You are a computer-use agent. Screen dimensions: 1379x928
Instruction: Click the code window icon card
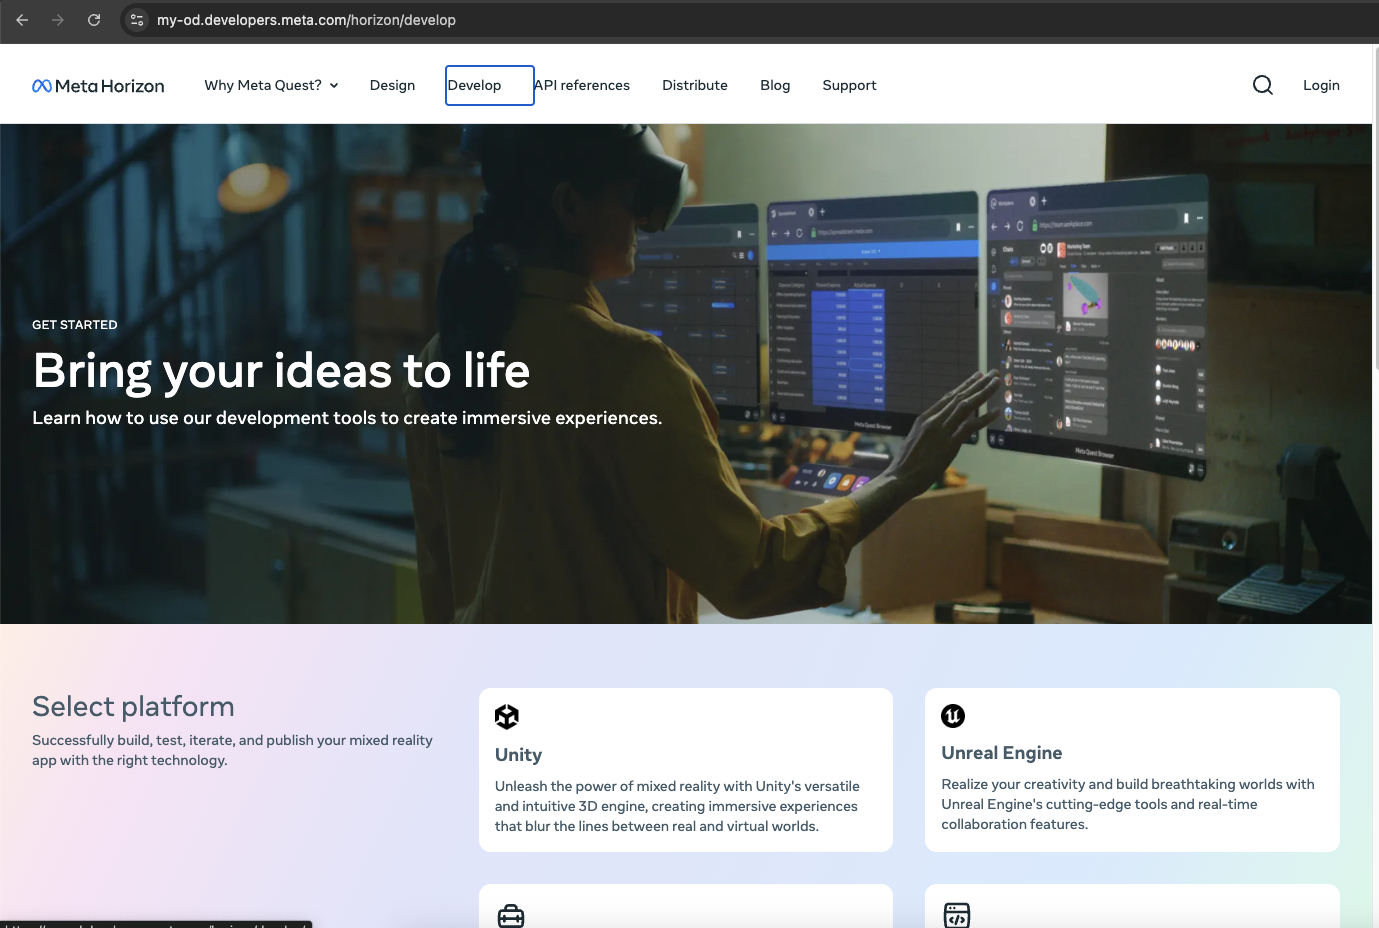tap(1132, 906)
